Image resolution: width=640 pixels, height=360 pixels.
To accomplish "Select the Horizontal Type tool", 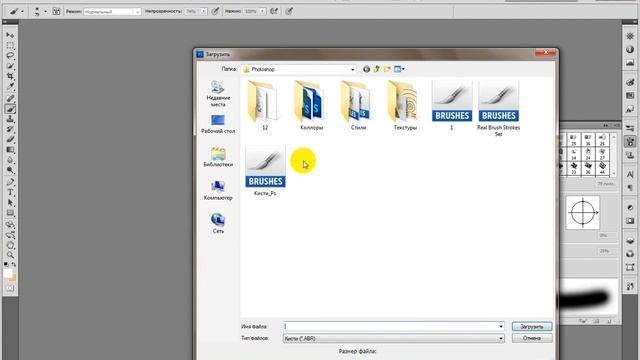I will pyautogui.click(x=10, y=192).
